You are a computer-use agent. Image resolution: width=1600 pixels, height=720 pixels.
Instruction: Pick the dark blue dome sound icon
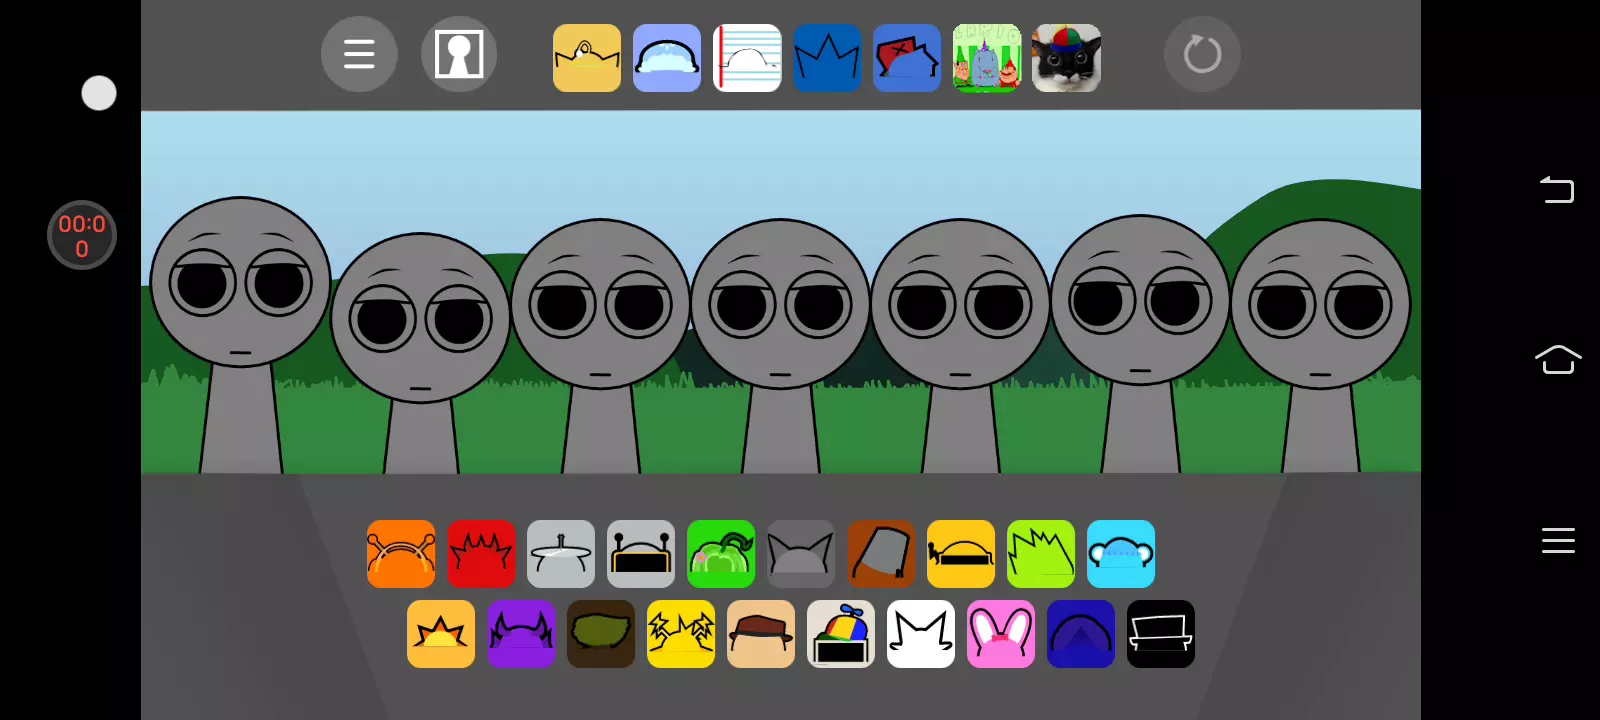point(1081,634)
